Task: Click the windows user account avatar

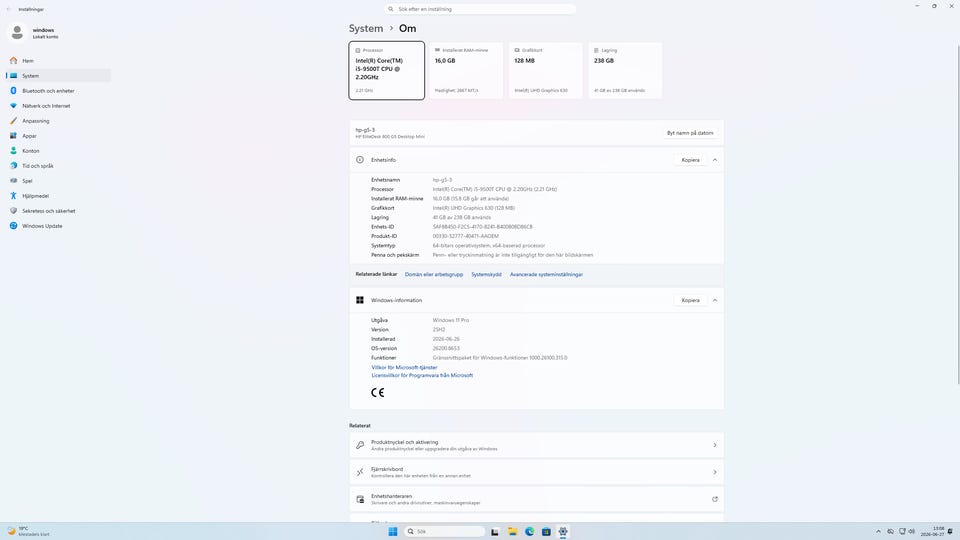Action: click(x=17, y=32)
